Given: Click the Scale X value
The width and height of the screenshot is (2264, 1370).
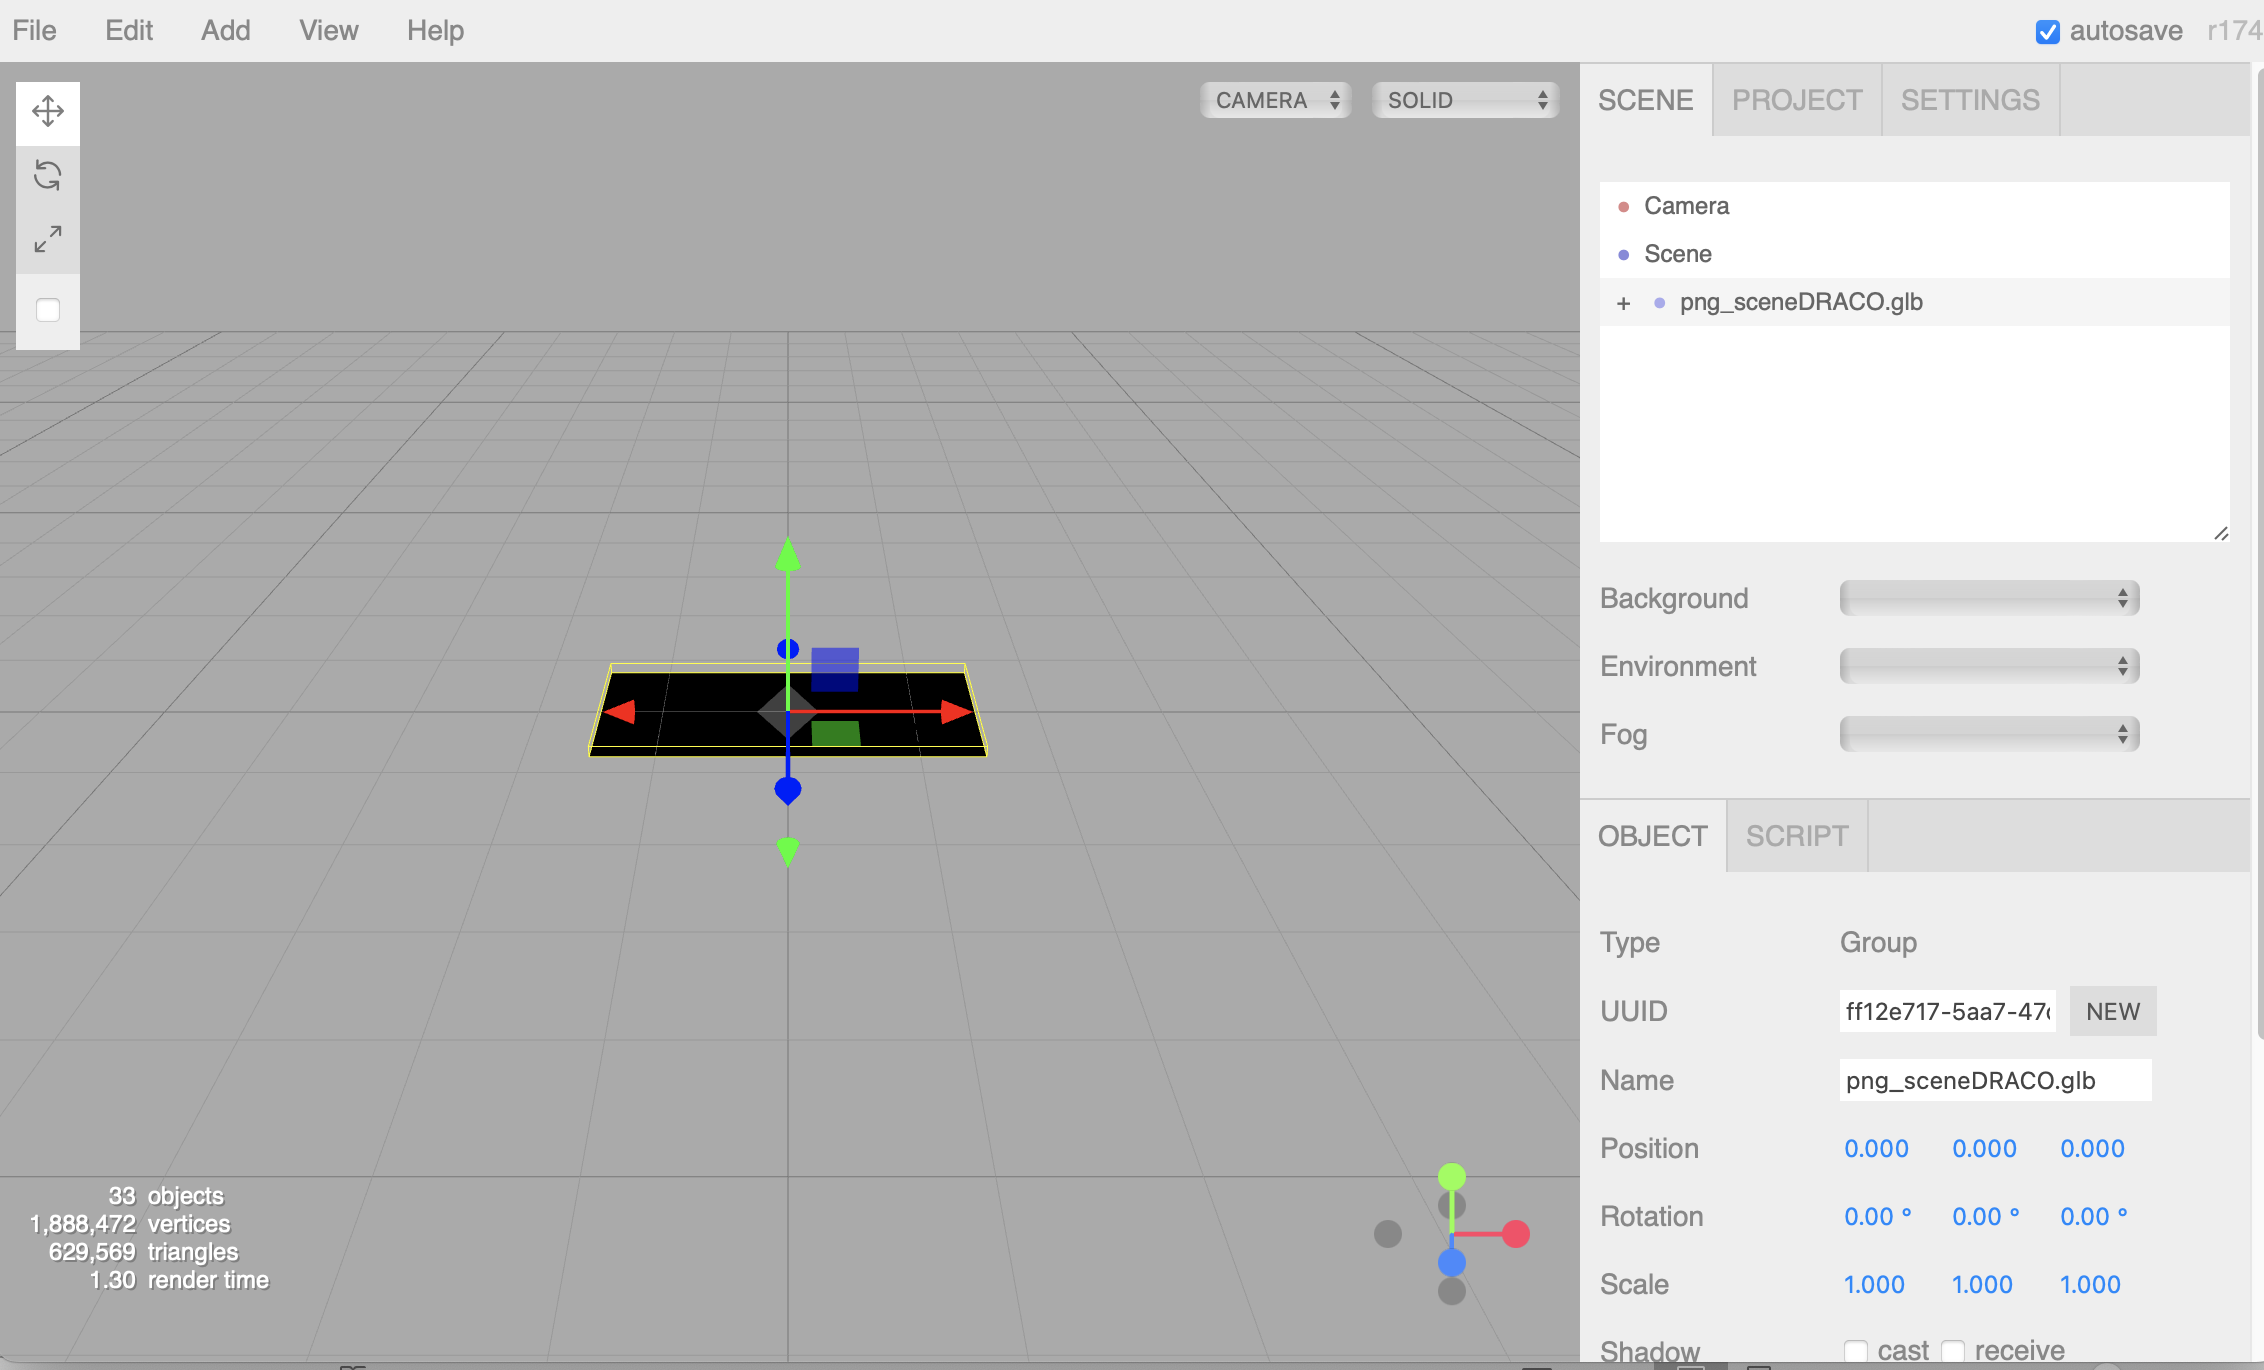Looking at the screenshot, I should tap(1875, 1285).
